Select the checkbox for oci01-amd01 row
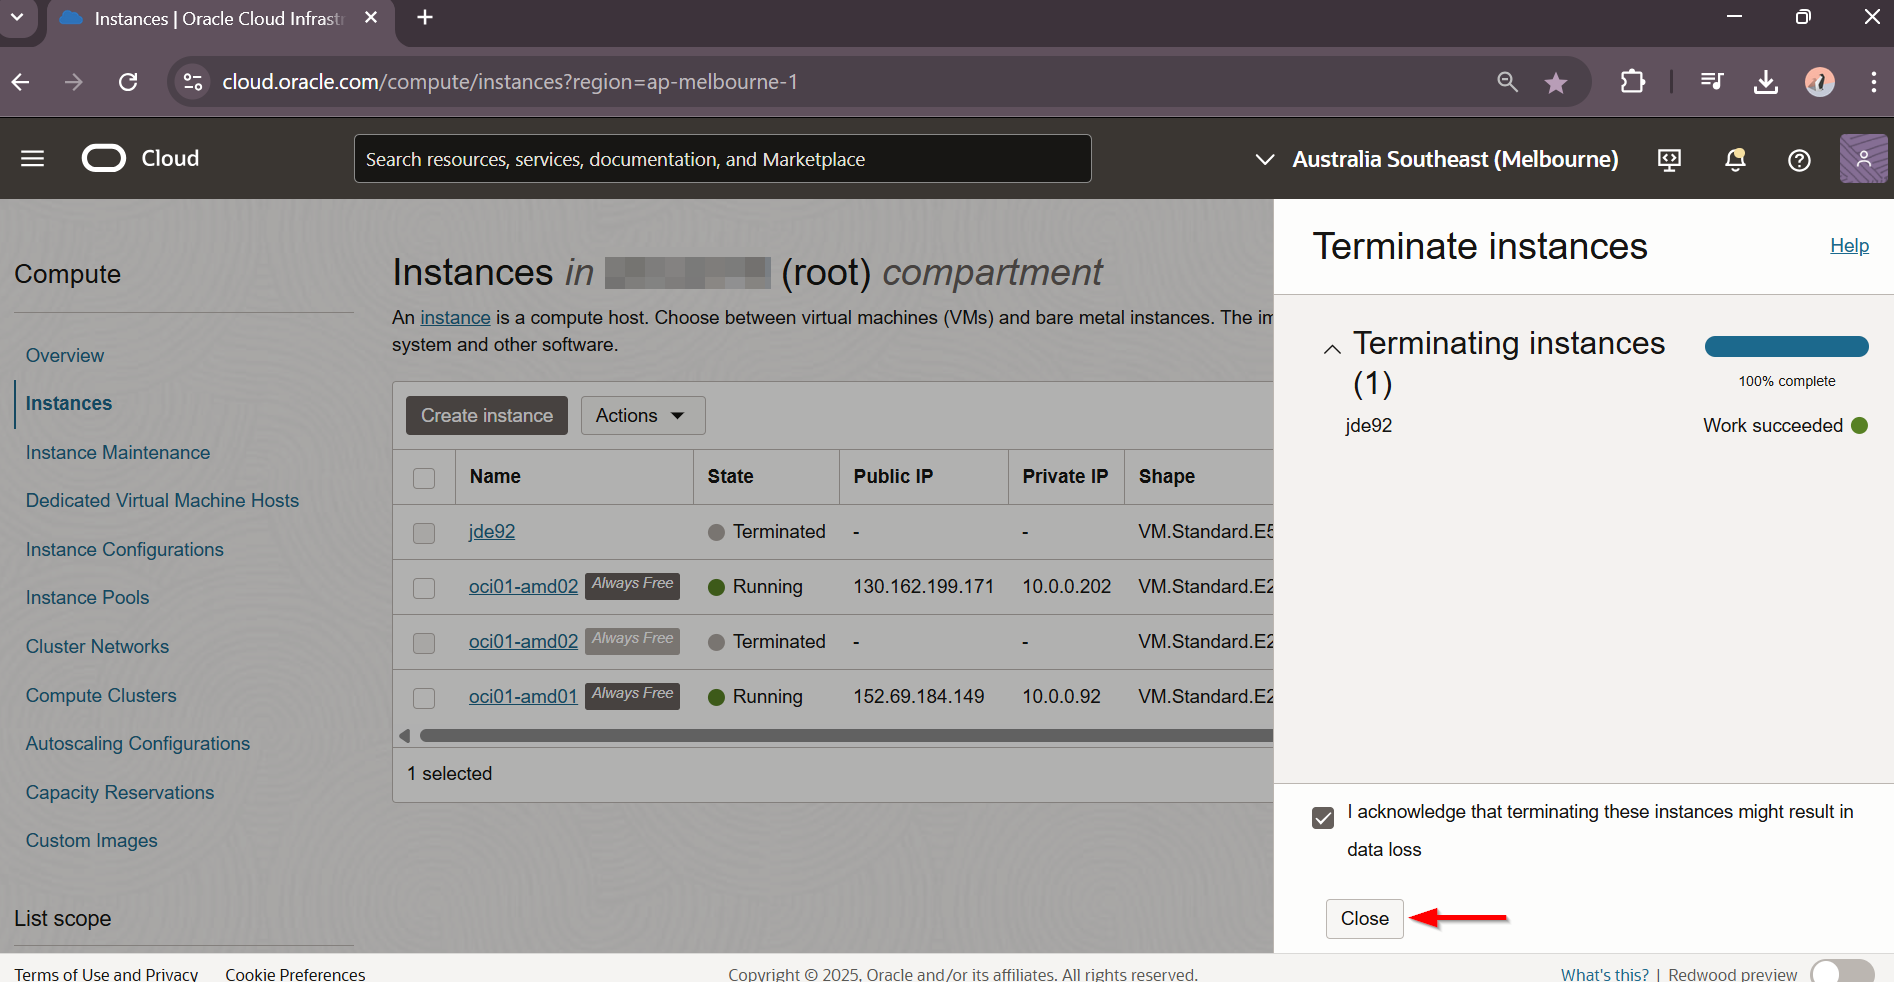 point(424,698)
